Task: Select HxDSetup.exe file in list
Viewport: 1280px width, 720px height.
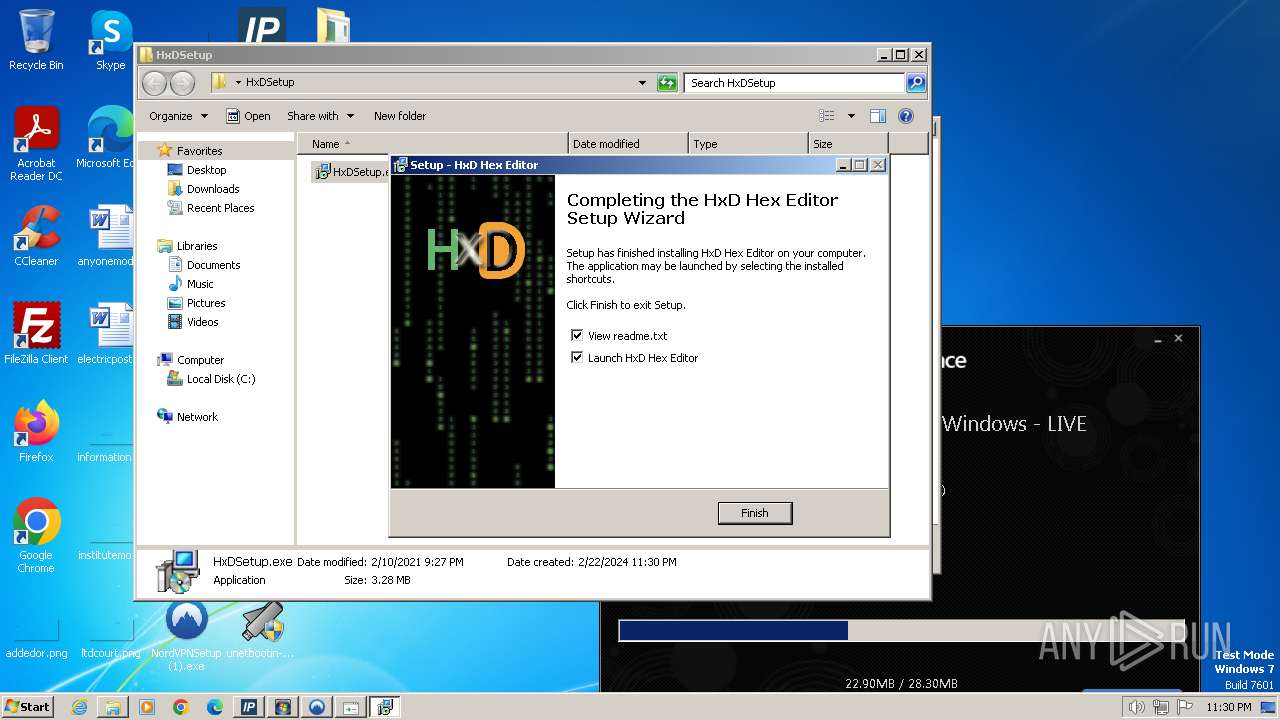Action: tap(350, 171)
